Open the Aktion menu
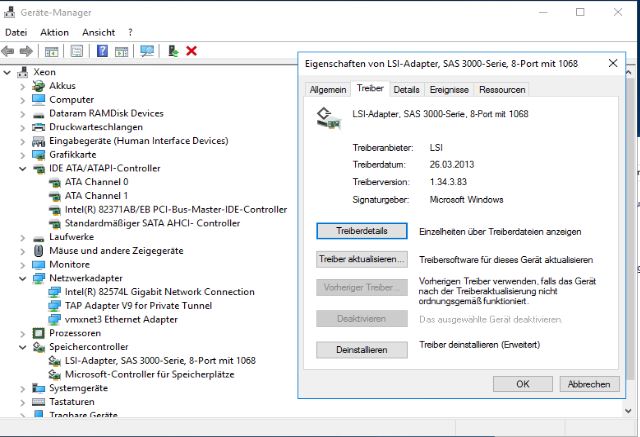The width and height of the screenshot is (640, 437). click(x=54, y=32)
